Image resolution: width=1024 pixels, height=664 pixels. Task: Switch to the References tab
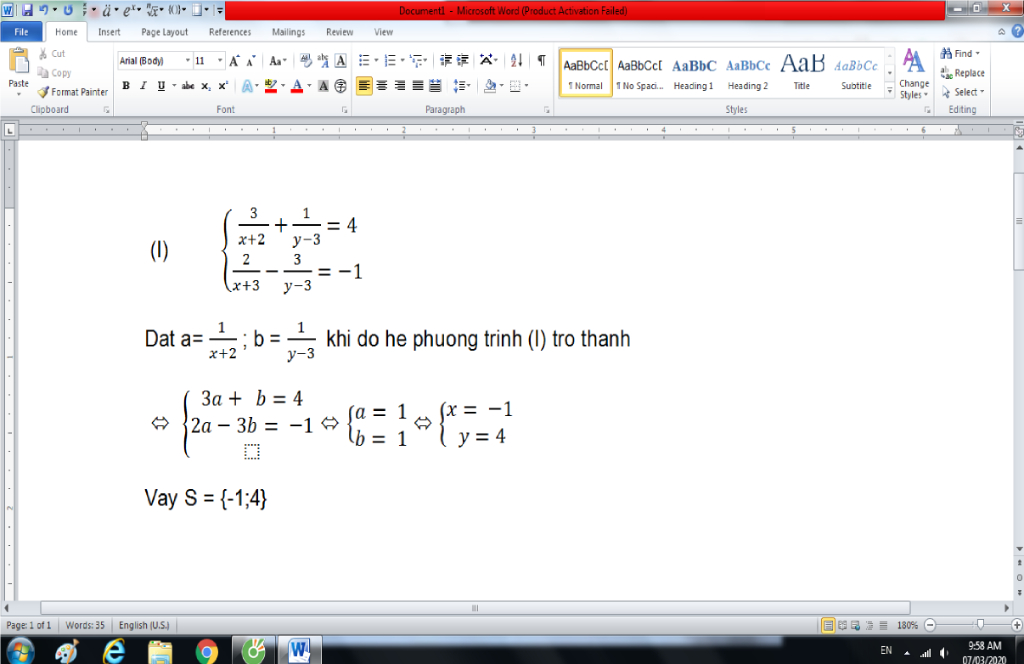coord(230,31)
